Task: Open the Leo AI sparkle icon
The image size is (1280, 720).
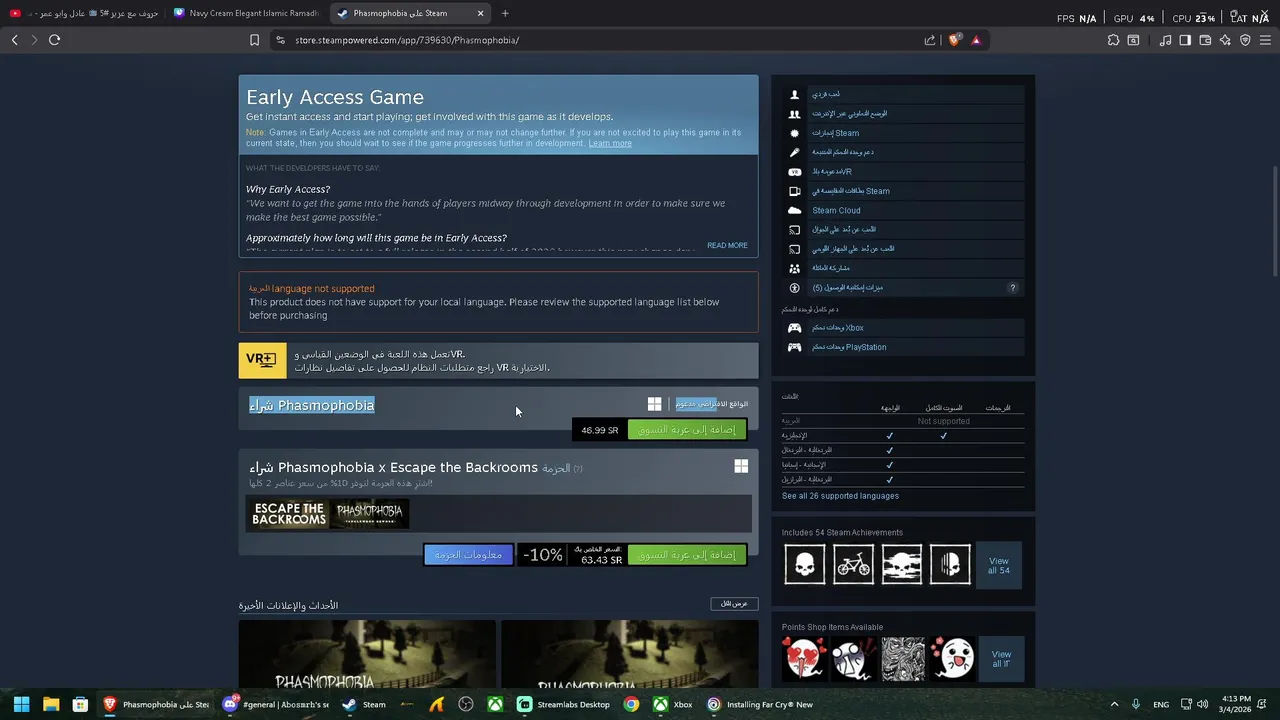Action: tap(1225, 40)
